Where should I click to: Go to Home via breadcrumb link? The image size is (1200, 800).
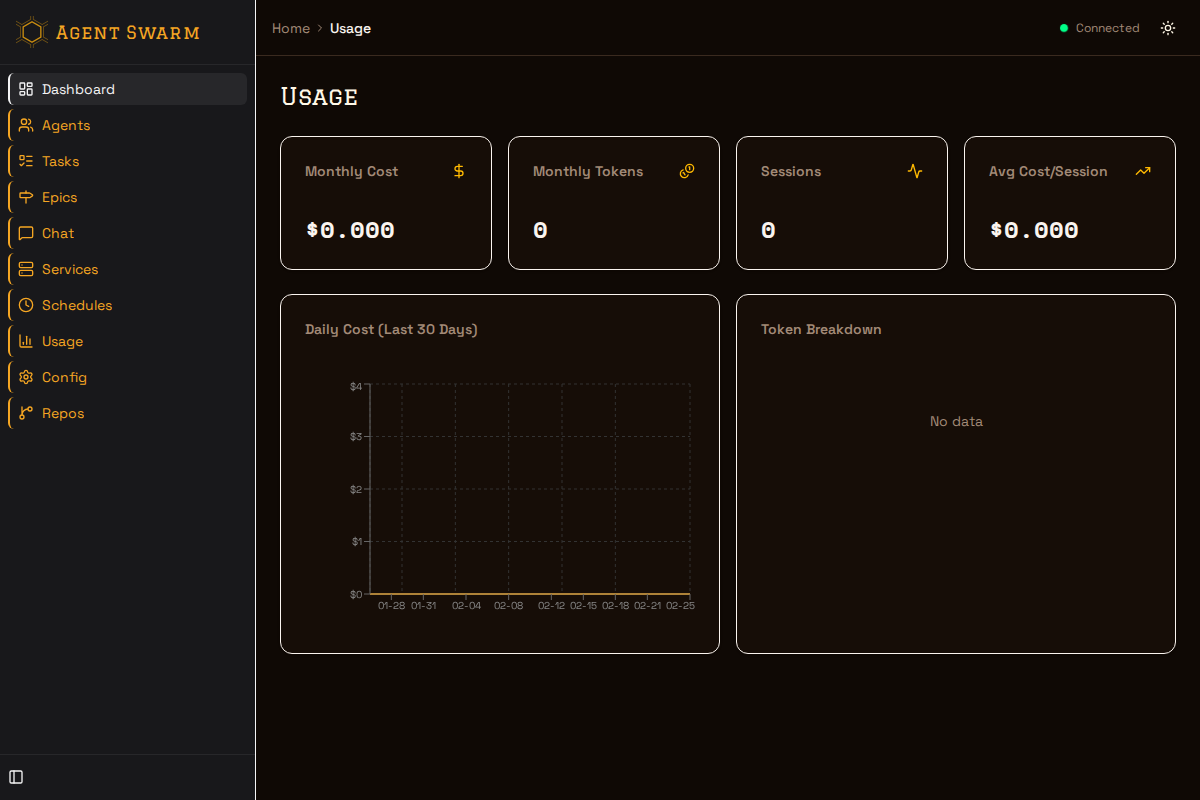click(x=291, y=28)
